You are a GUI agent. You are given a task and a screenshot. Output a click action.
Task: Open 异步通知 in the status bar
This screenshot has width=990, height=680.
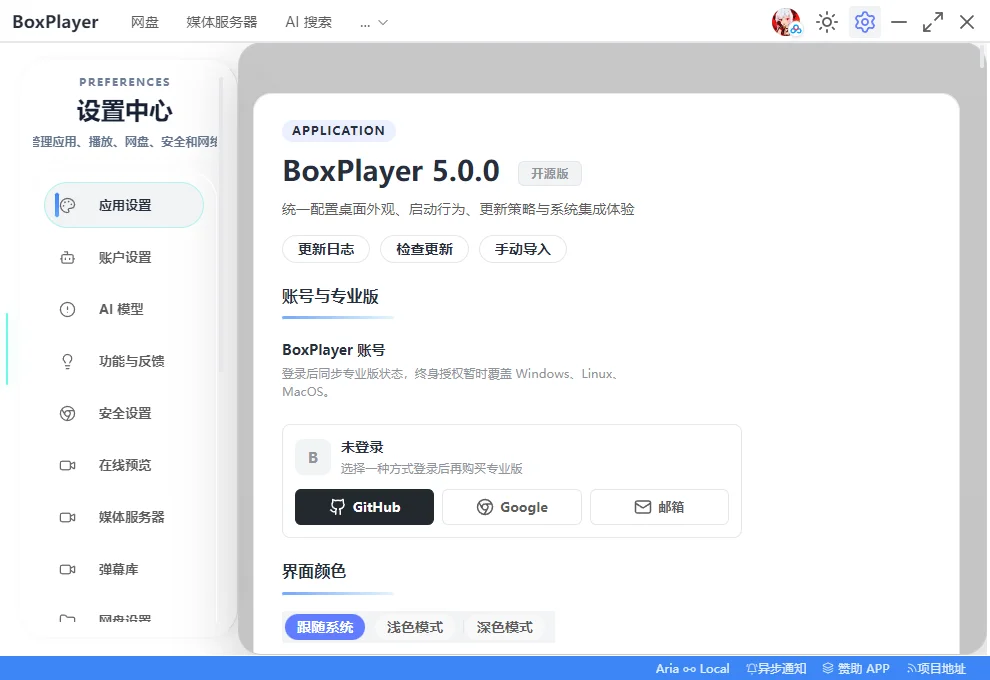point(776,669)
